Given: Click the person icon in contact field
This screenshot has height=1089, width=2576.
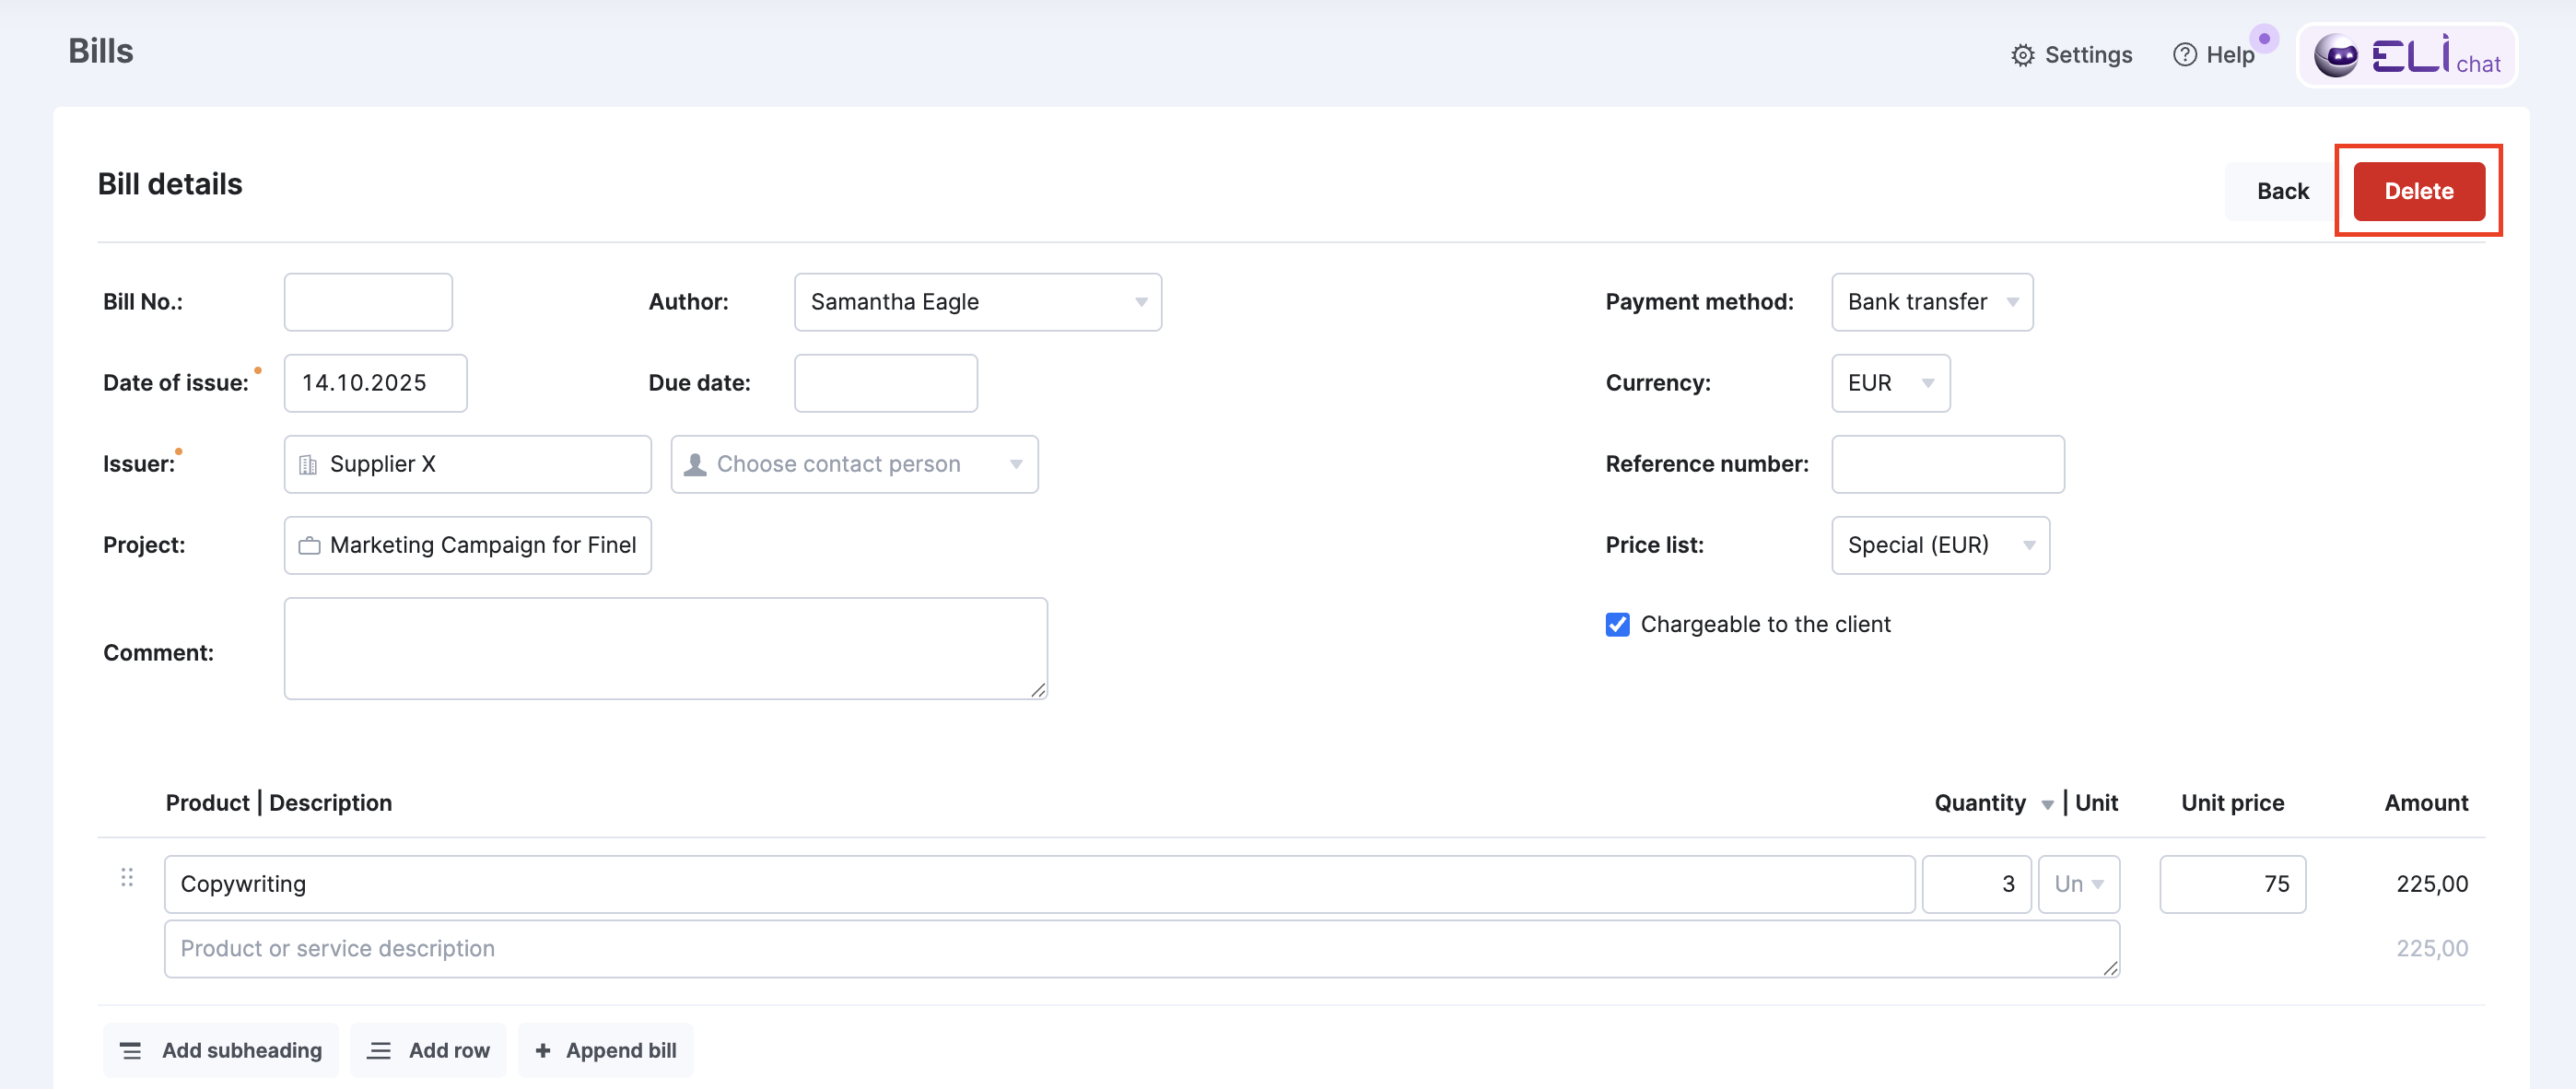Looking at the screenshot, I should tap(695, 465).
